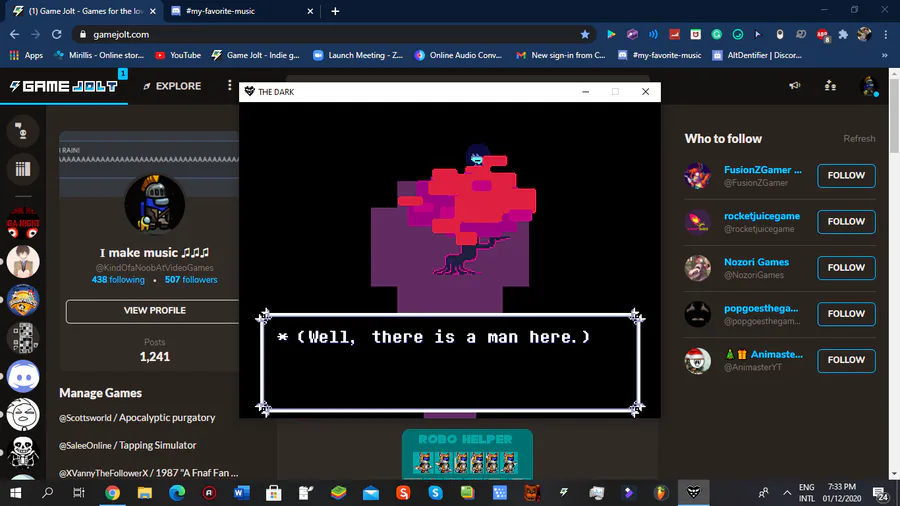This screenshot has height=506, width=900.
Task: Click the rocketjuicegame avatar
Action: pos(697,222)
